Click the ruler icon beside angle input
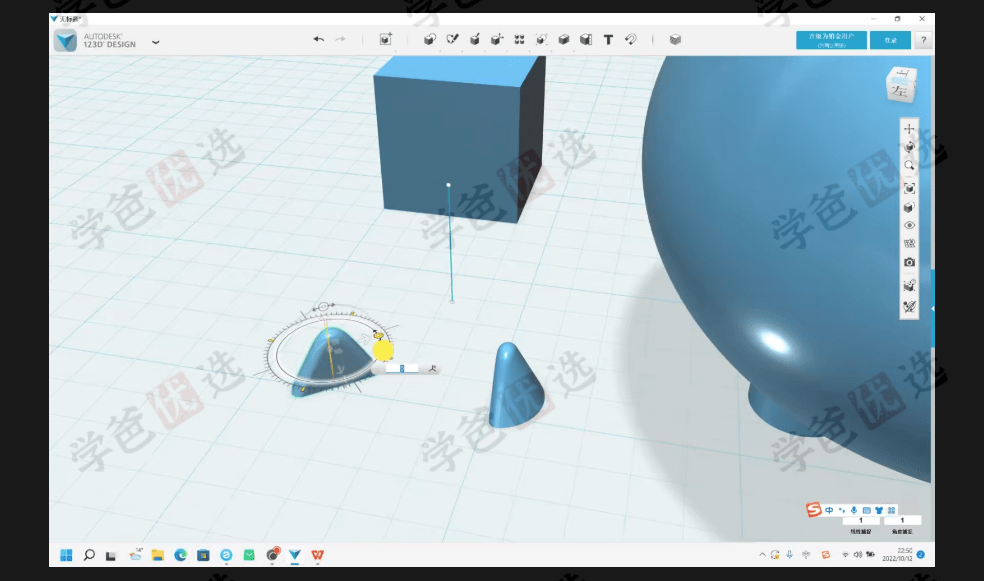984x581 pixels. click(432, 369)
